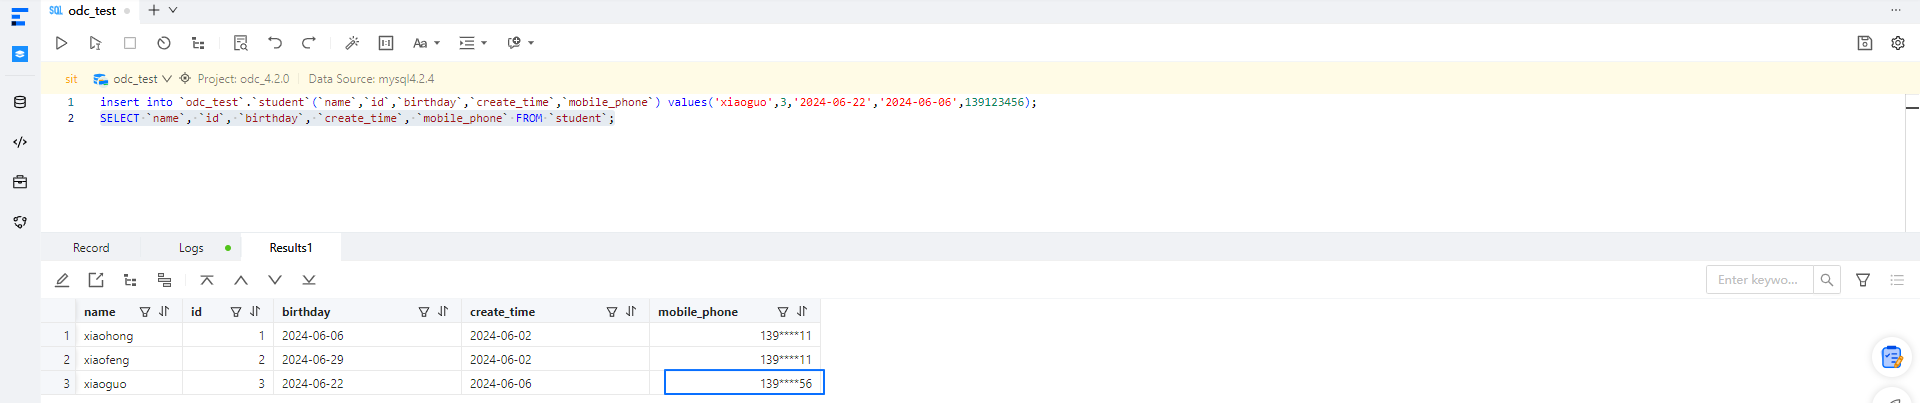Switch to the Record tab
The height and width of the screenshot is (403, 1920).
point(91,248)
